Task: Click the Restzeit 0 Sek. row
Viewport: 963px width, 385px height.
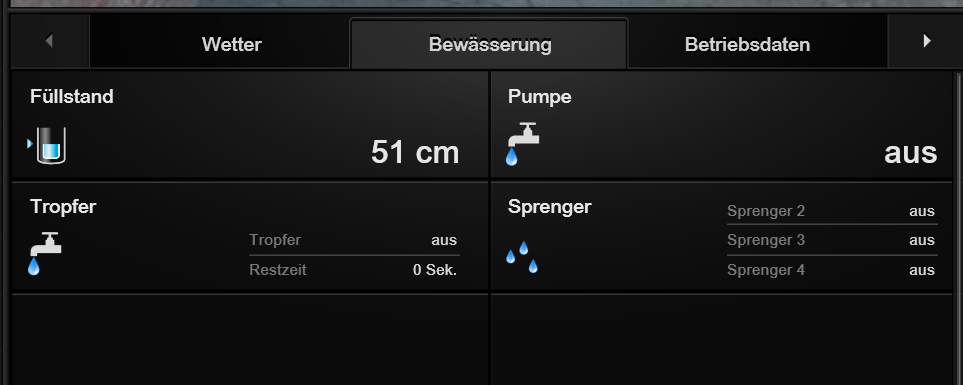Action: click(x=354, y=270)
